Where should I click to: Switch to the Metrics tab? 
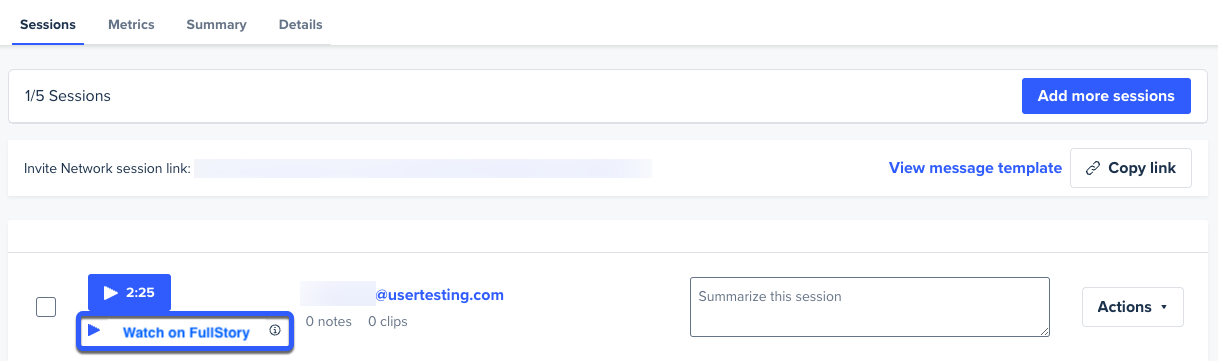click(131, 24)
